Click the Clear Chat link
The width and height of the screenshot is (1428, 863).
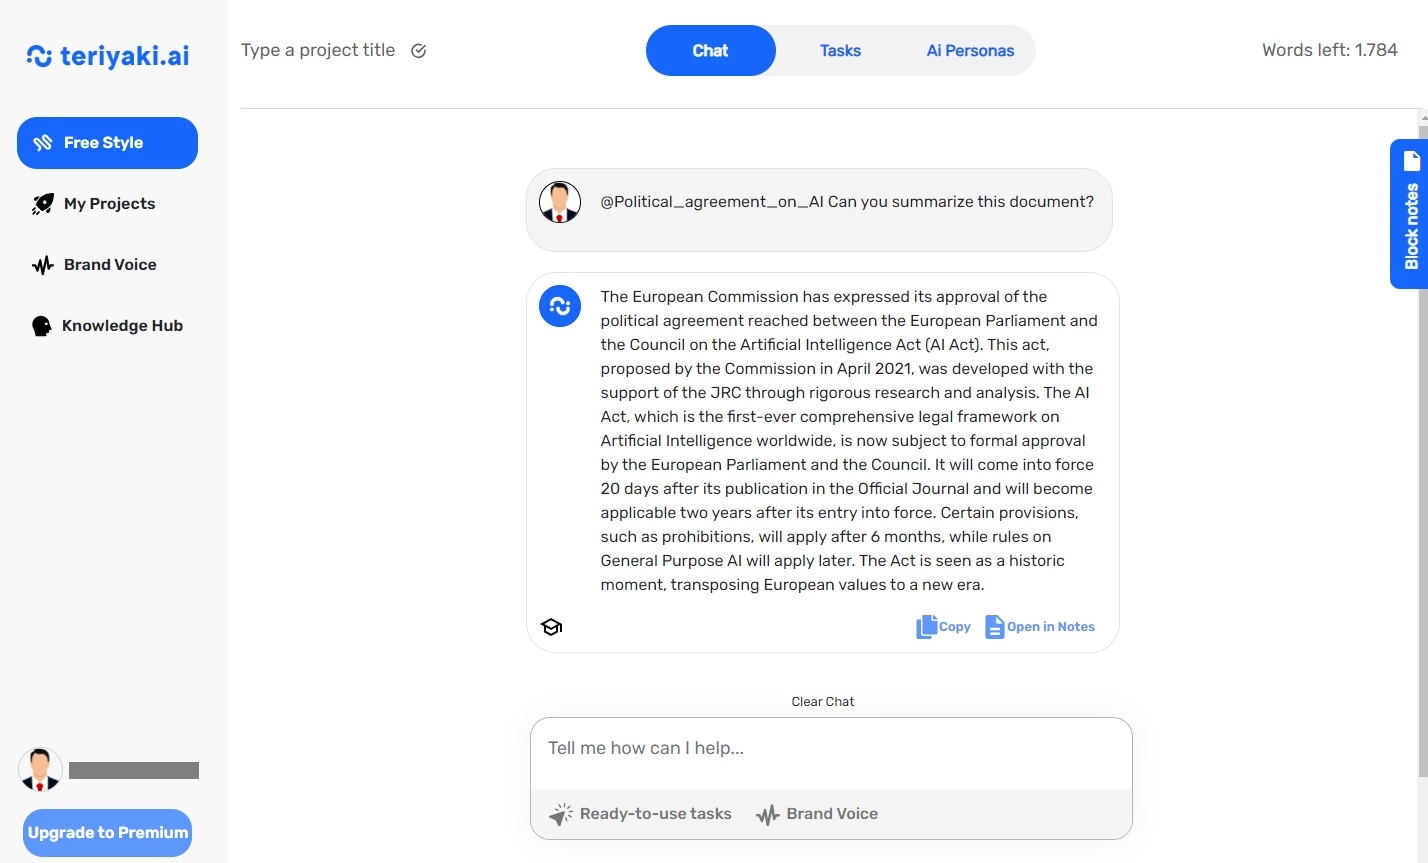(823, 702)
